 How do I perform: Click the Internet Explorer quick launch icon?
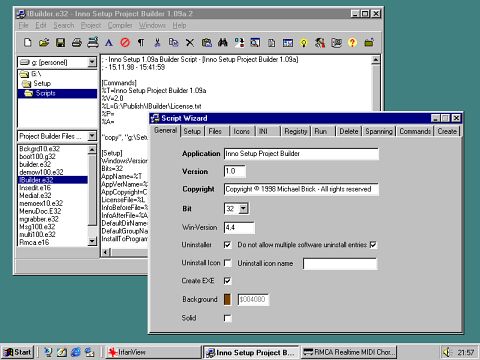point(76,352)
